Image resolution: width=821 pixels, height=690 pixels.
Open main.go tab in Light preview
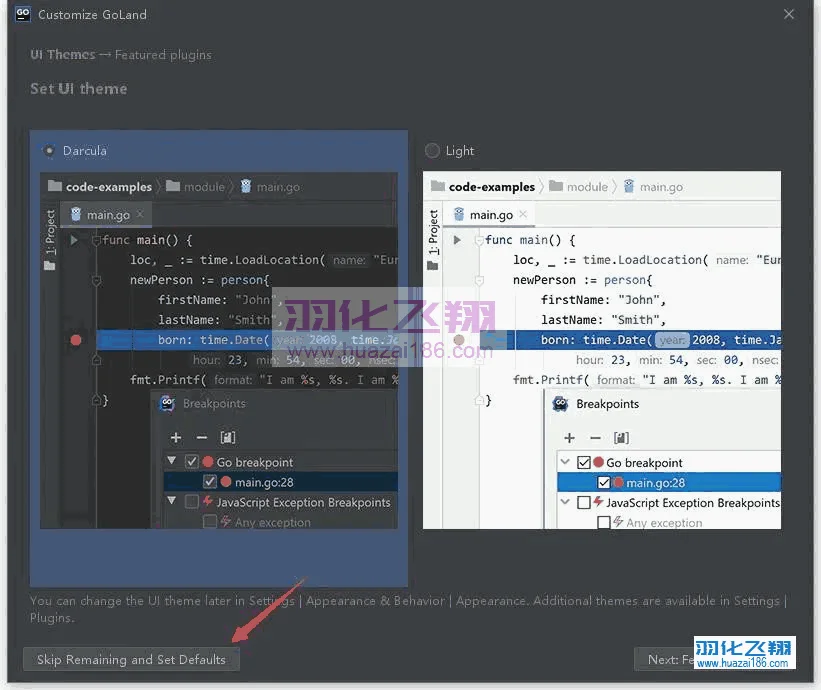pyautogui.click(x=491, y=215)
